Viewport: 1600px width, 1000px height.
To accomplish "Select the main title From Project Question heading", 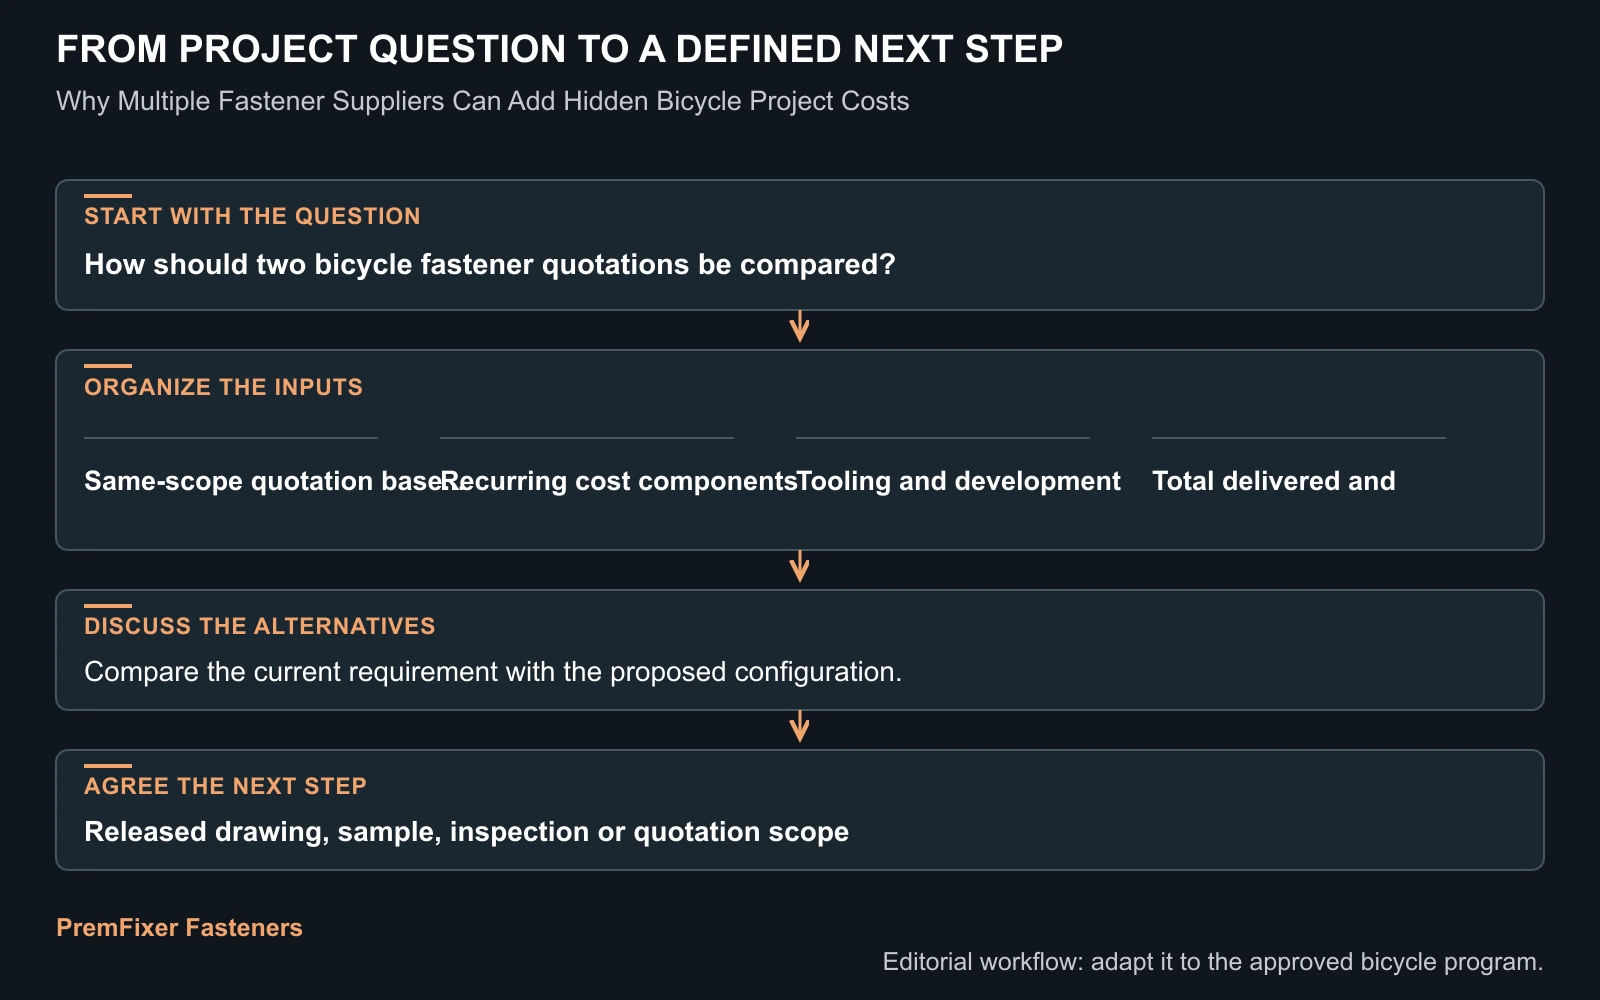I will pos(559,49).
